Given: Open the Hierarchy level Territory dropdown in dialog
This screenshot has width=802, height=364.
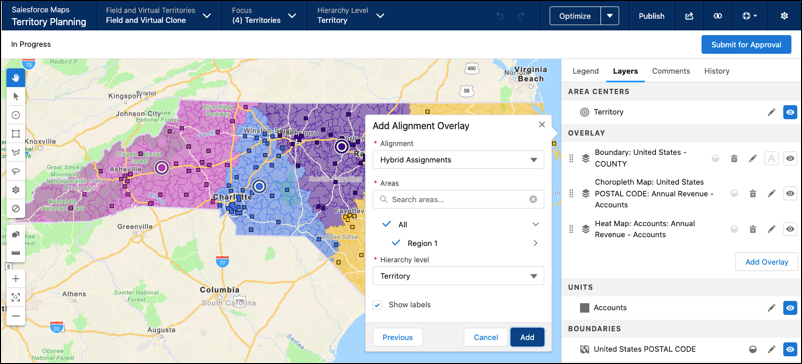Looking at the screenshot, I should tap(458, 276).
